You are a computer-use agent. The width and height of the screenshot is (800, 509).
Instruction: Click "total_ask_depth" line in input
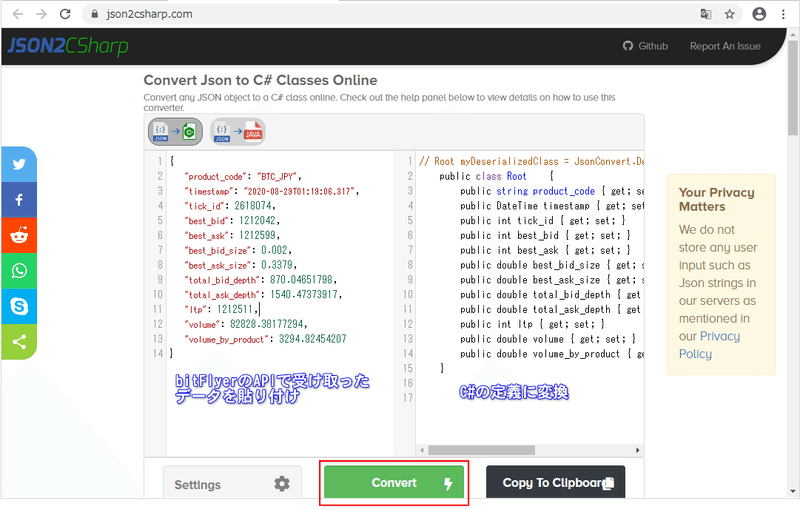point(263,295)
